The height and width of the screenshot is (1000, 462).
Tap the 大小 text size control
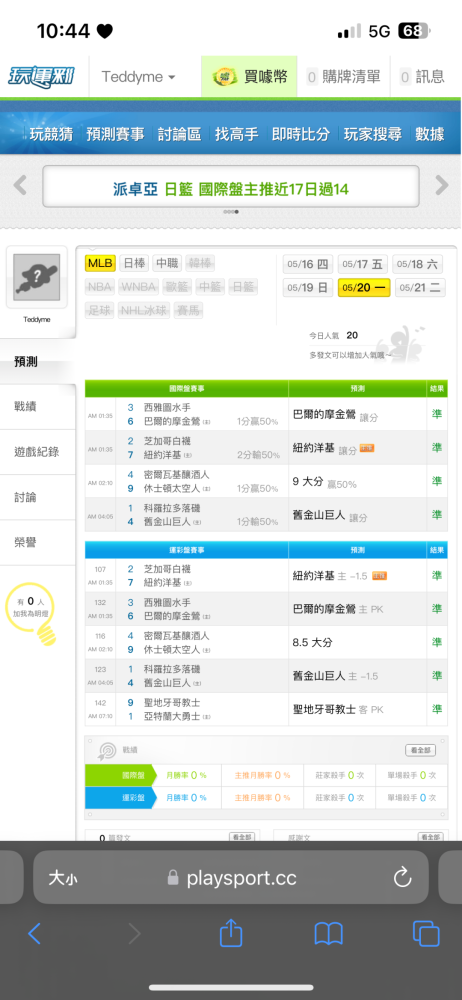pos(63,878)
